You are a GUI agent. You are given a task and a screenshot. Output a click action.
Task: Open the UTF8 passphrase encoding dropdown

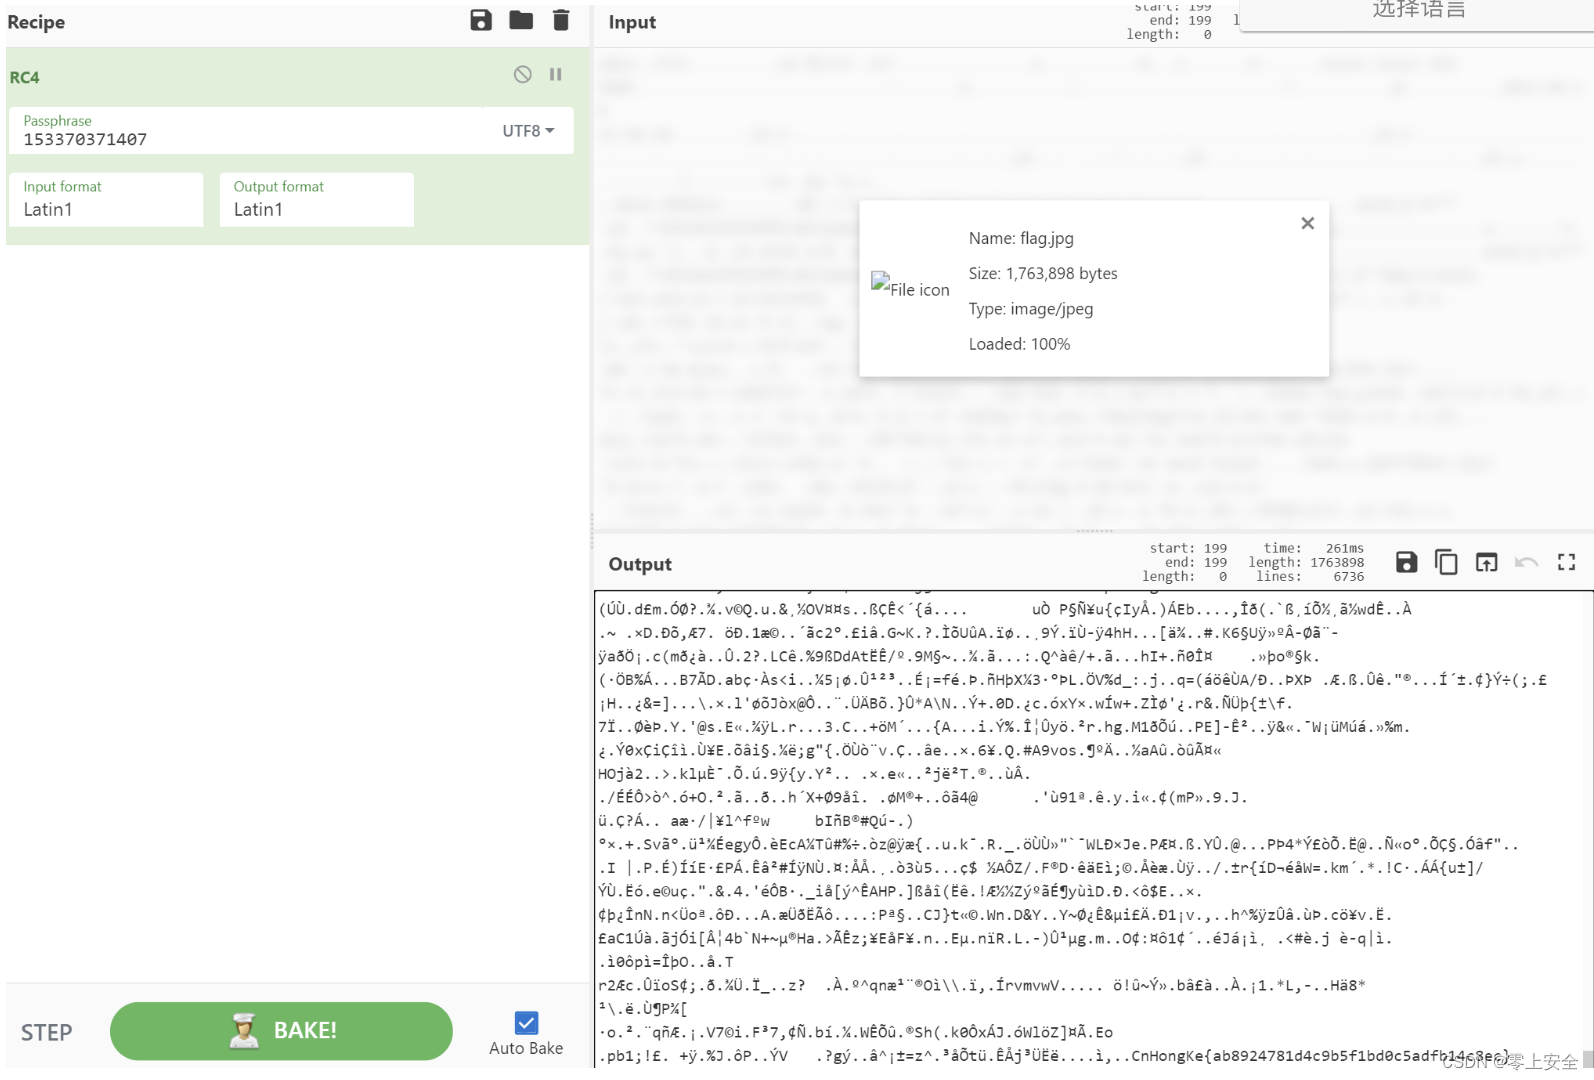[528, 131]
